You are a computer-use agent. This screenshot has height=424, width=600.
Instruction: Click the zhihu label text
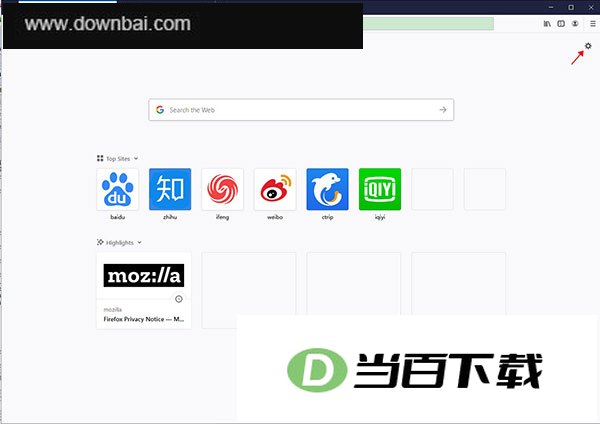tap(170, 217)
